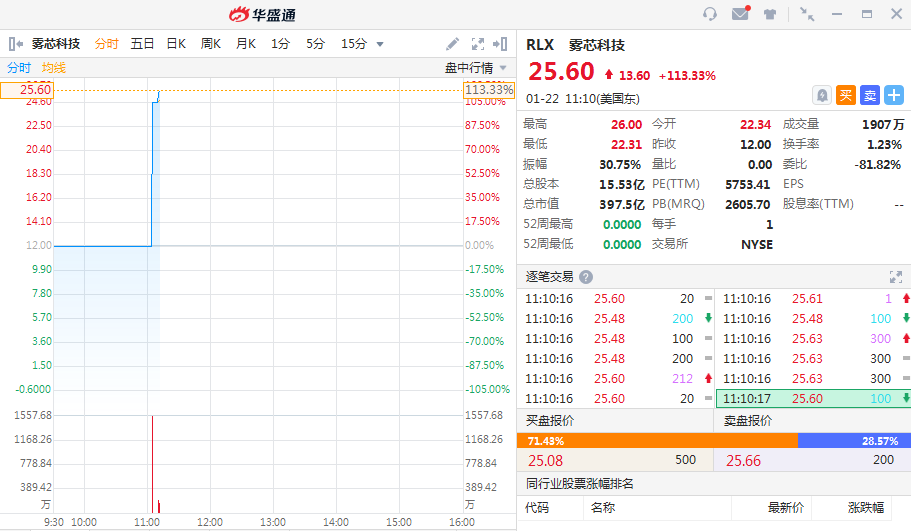
Task: Open messages envelope icon
Action: tap(741, 13)
